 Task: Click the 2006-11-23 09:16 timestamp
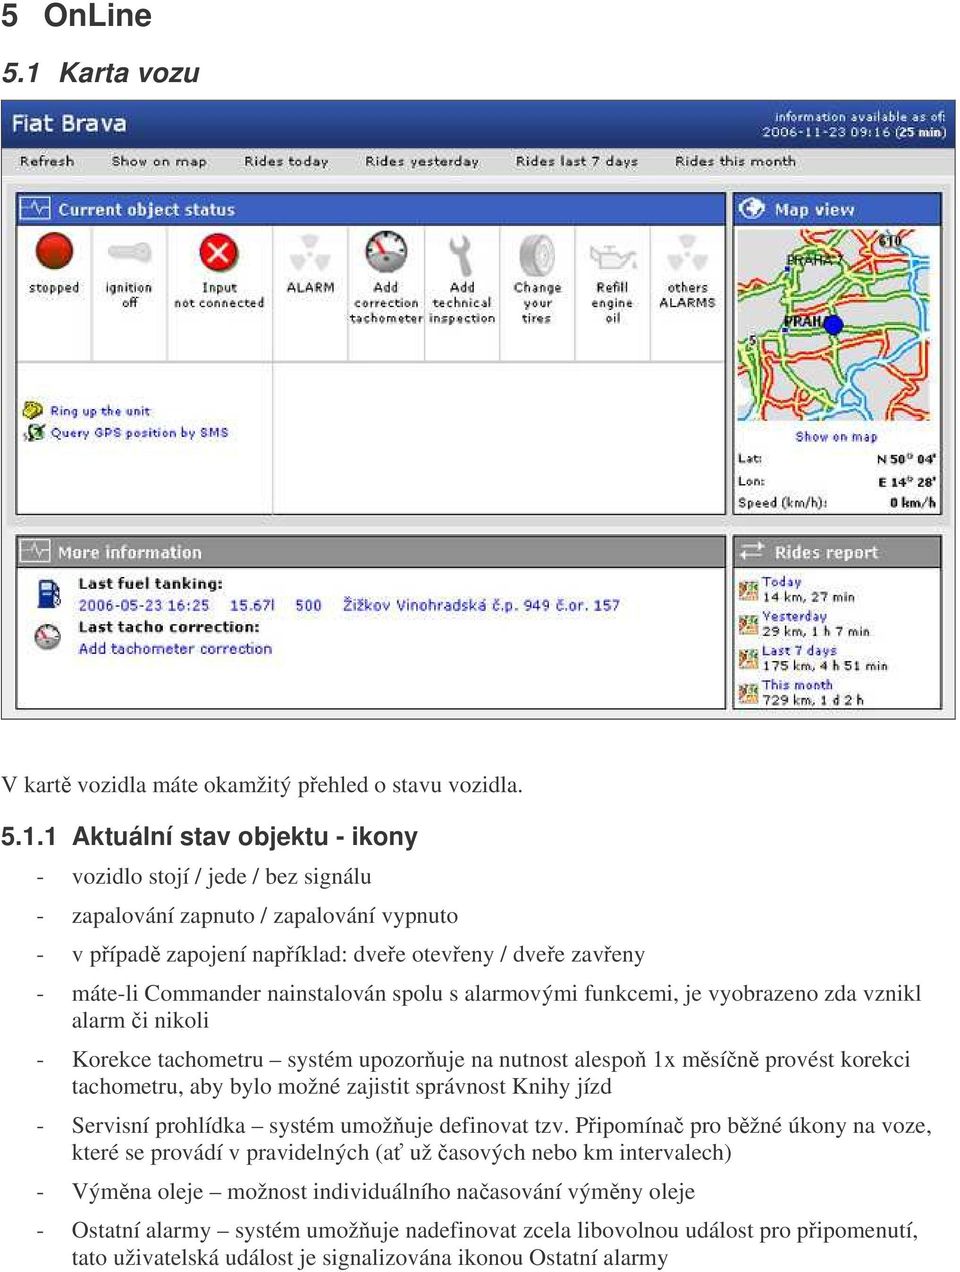(x=825, y=132)
